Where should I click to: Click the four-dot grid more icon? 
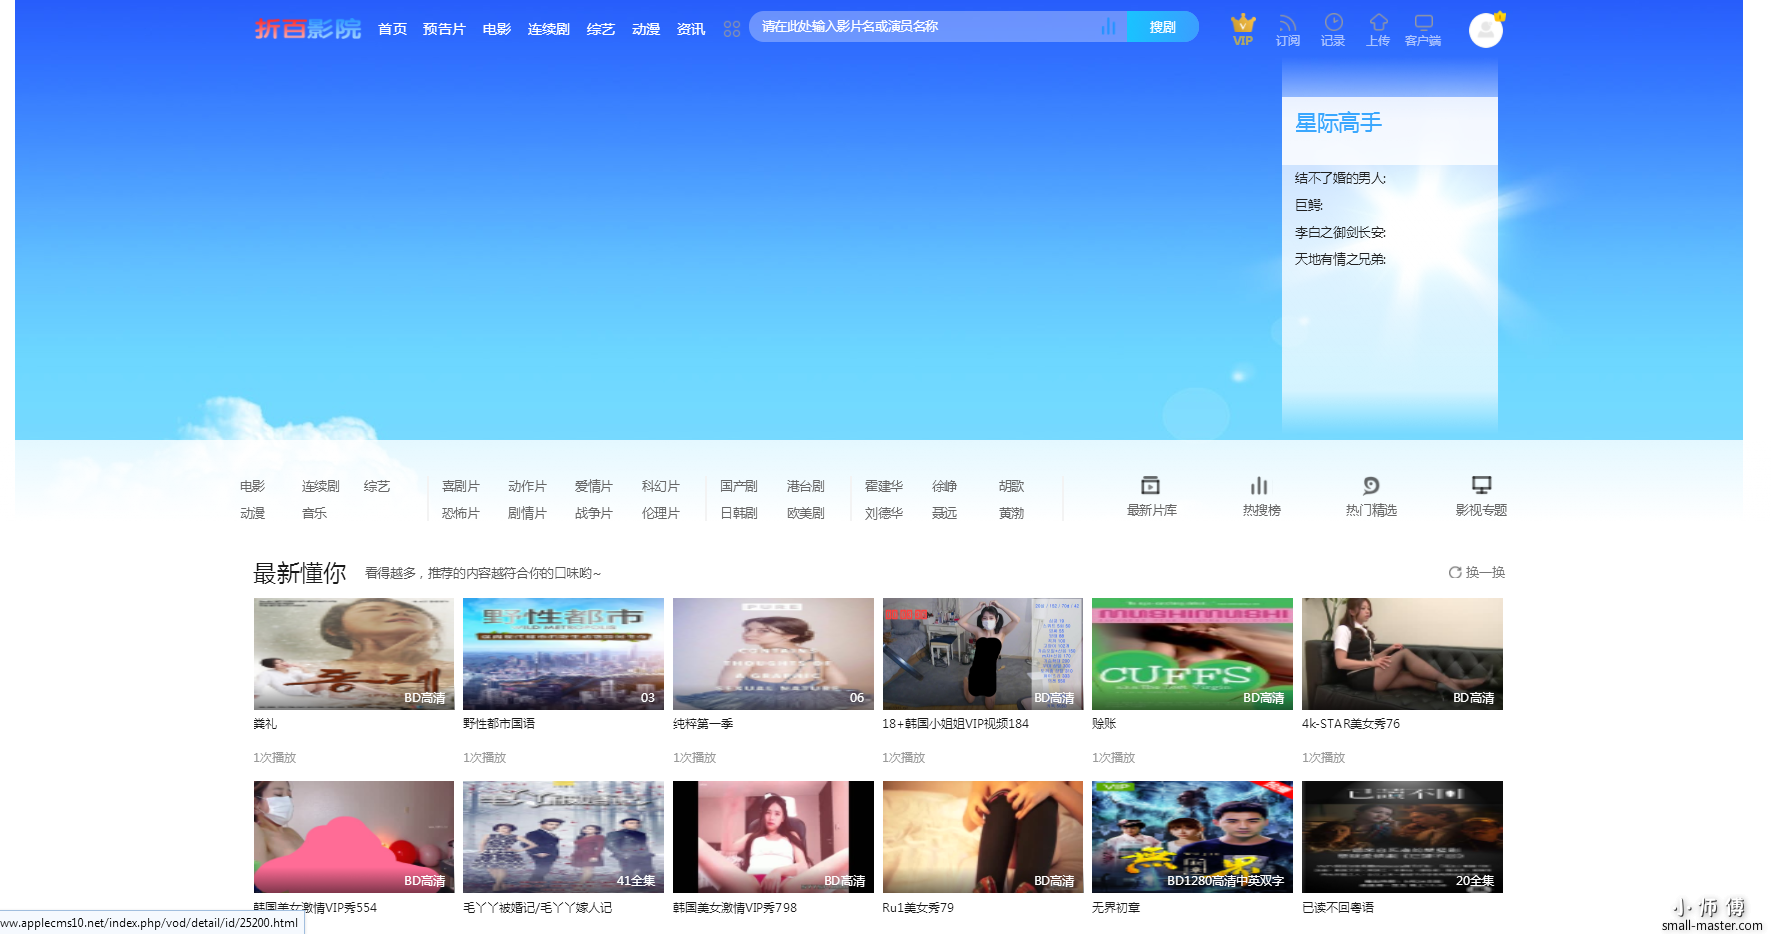point(732,29)
